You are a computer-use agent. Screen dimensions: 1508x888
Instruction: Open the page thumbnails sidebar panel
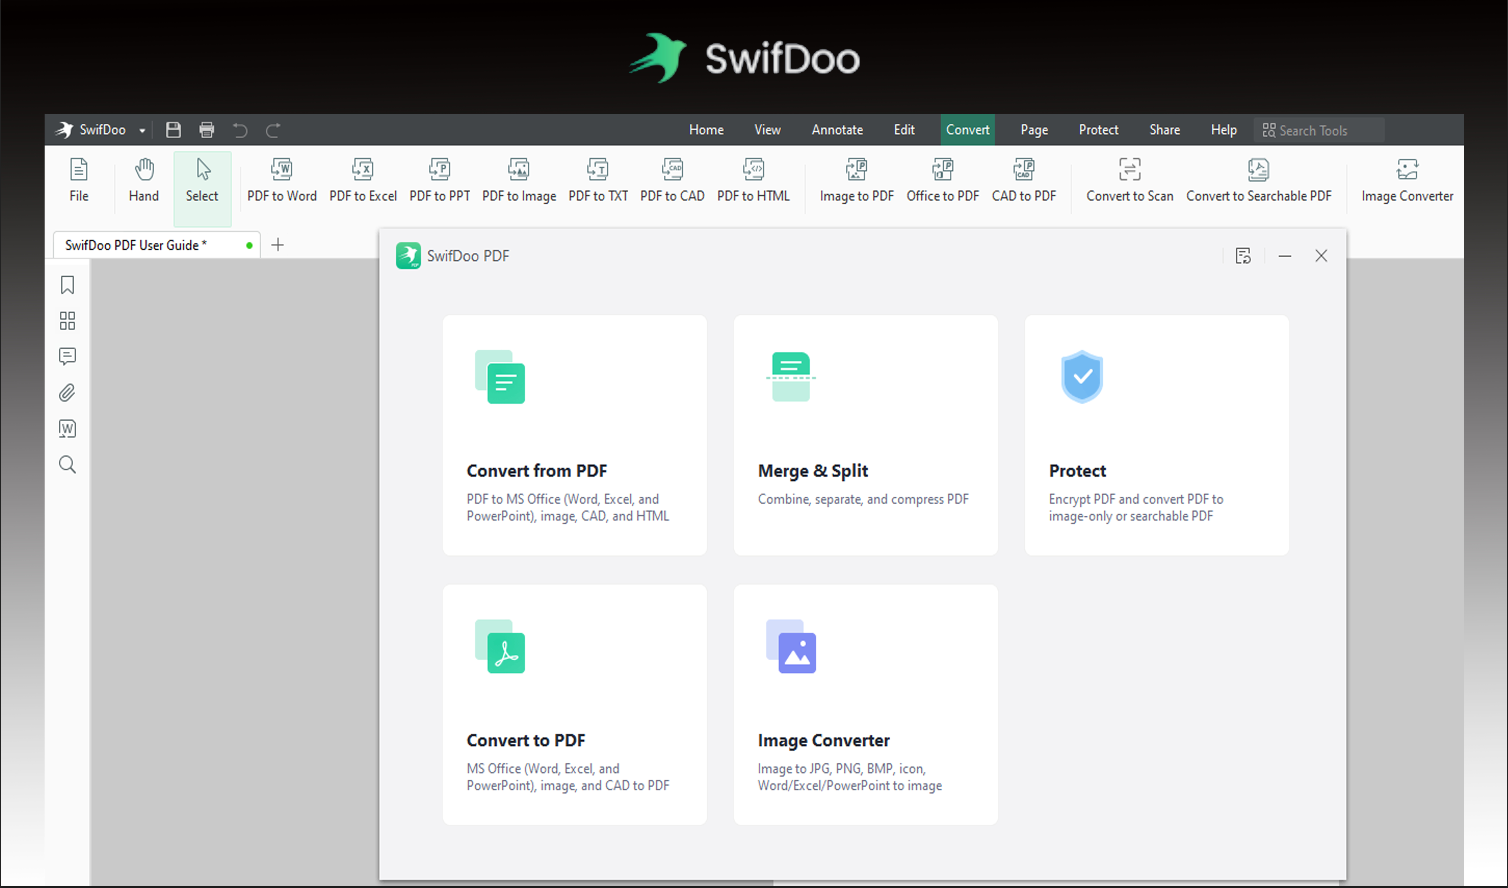tap(67, 321)
